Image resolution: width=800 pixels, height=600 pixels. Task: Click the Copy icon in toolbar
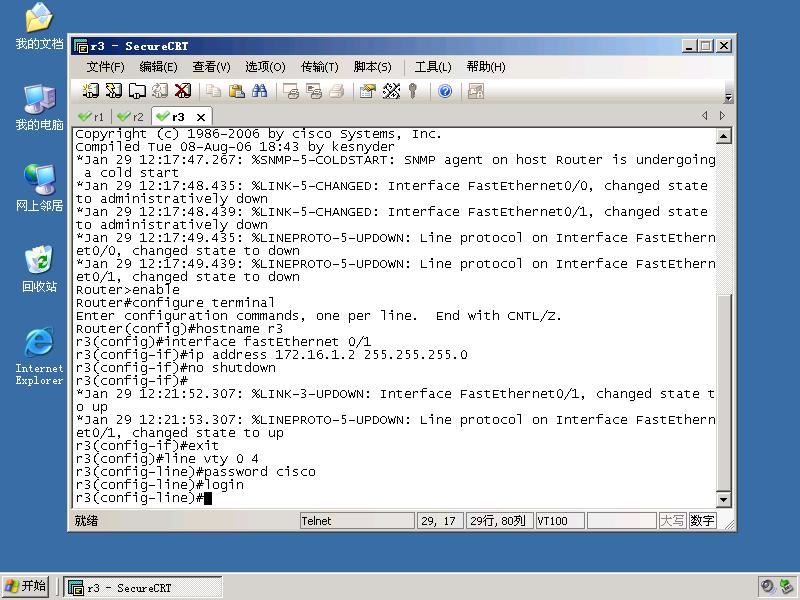213,91
